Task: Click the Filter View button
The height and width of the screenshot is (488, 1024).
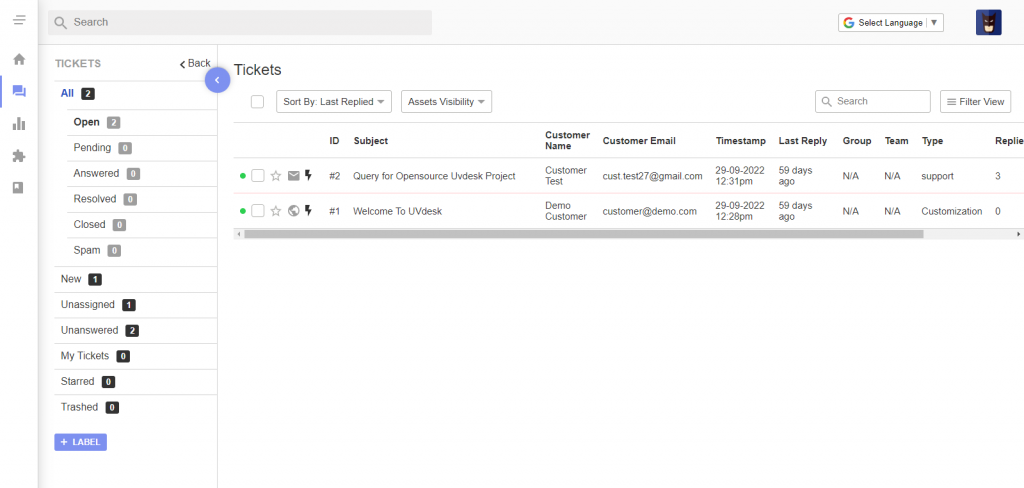Action: pyautogui.click(x=975, y=101)
